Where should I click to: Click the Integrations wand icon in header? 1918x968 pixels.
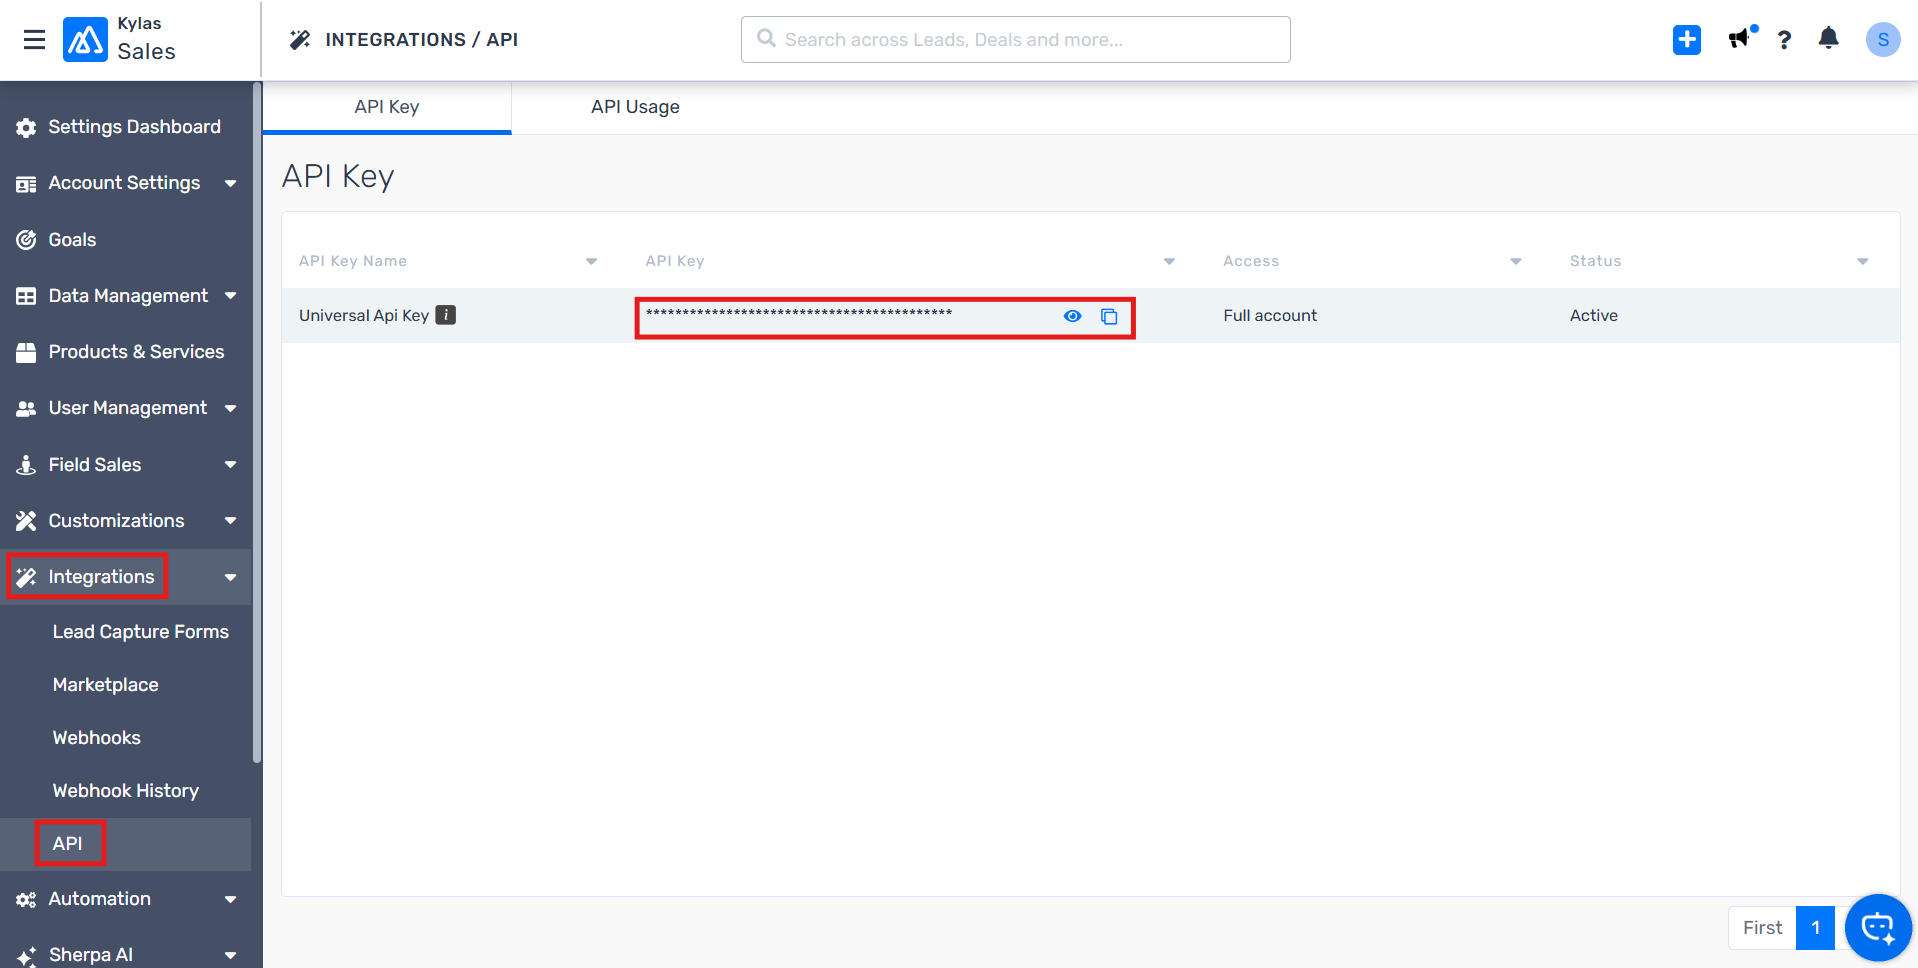300,40
